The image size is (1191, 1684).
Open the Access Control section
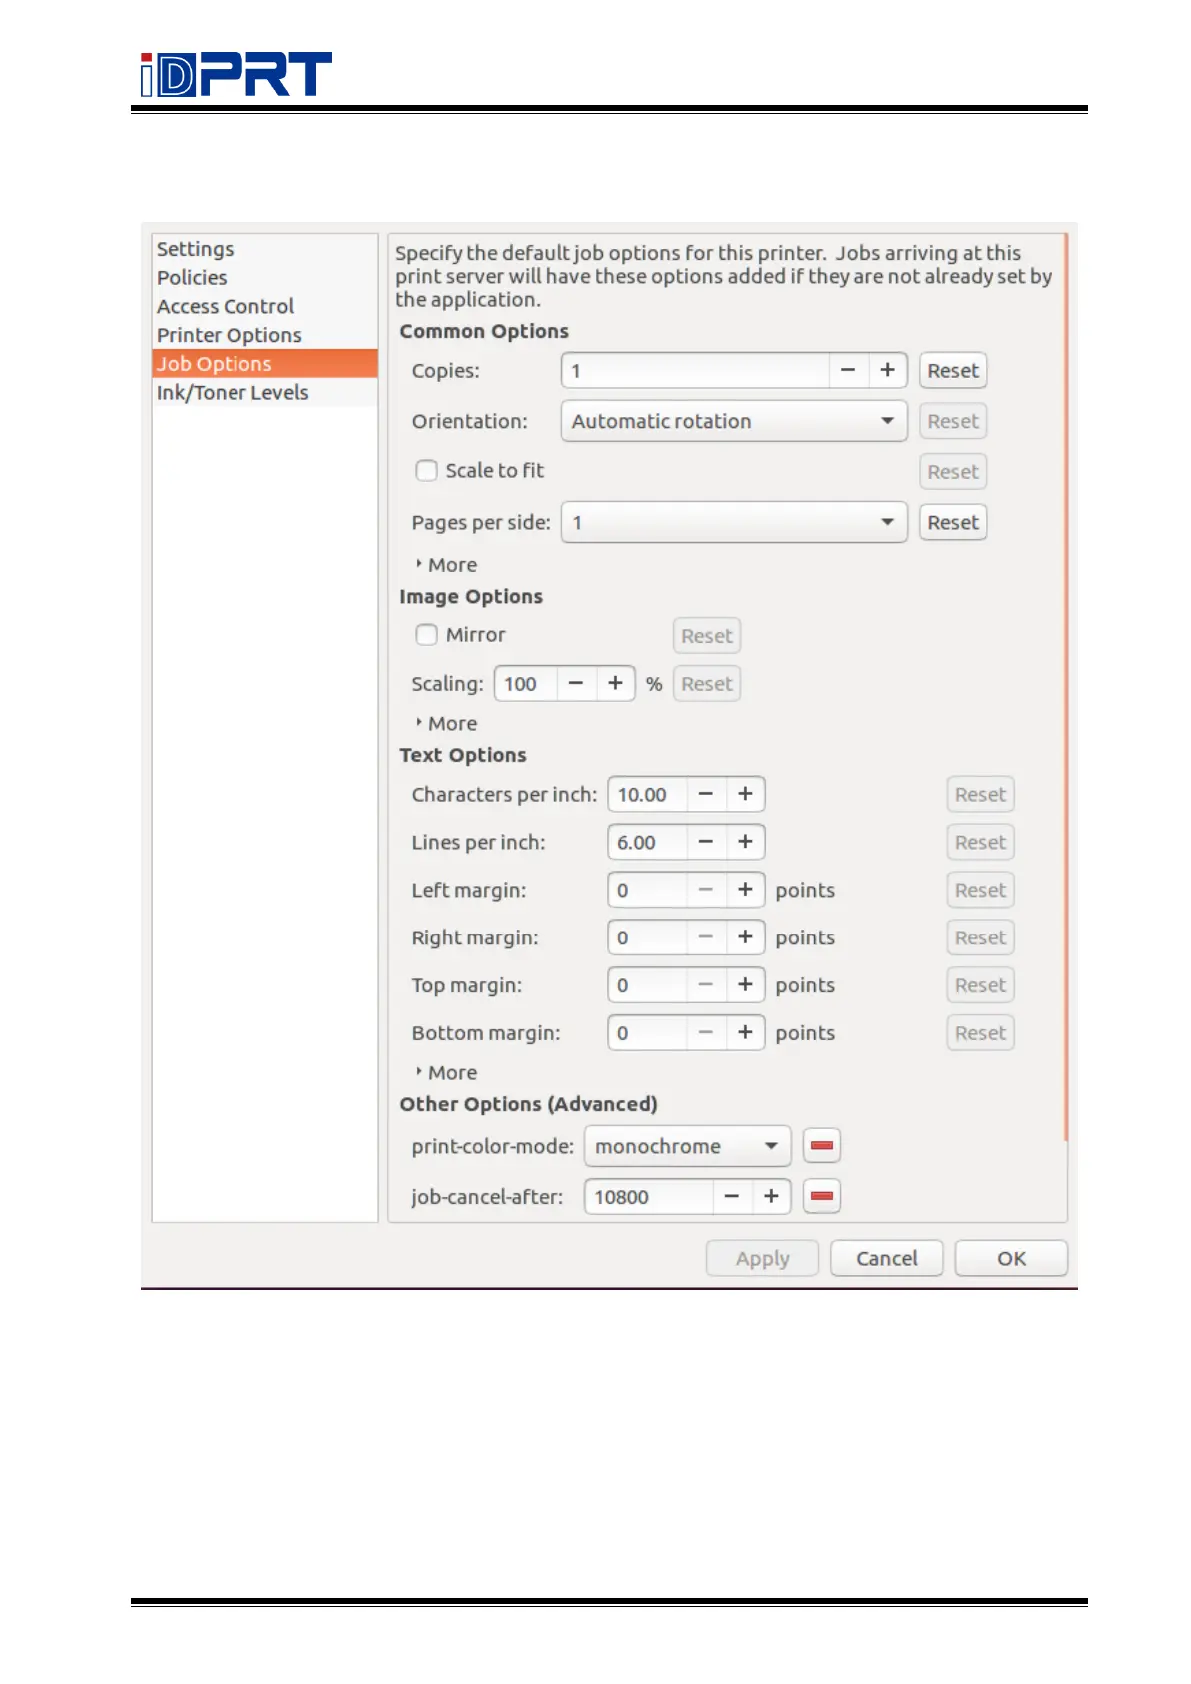[265, 306]
